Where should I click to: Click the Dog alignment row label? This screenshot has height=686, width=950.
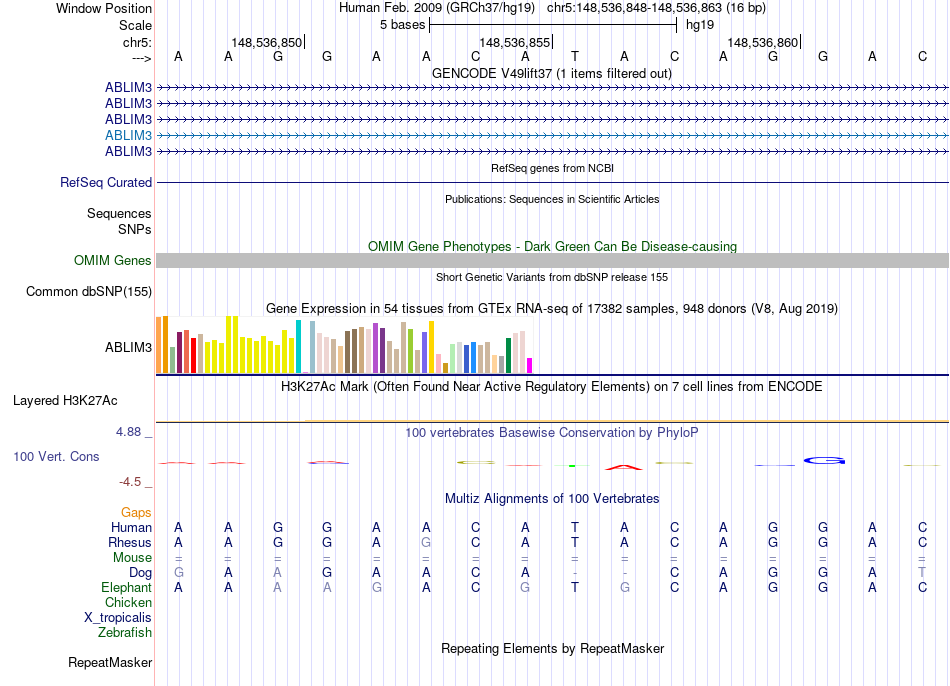140,573
